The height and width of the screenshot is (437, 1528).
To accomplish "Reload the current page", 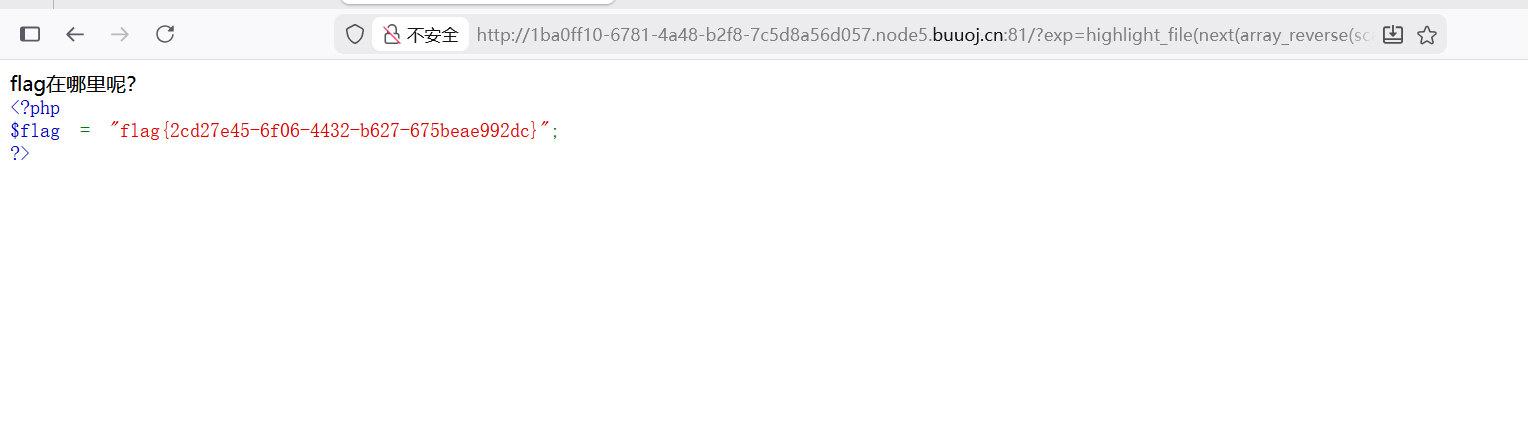I will pyautogui.click(x=165, y=35).
